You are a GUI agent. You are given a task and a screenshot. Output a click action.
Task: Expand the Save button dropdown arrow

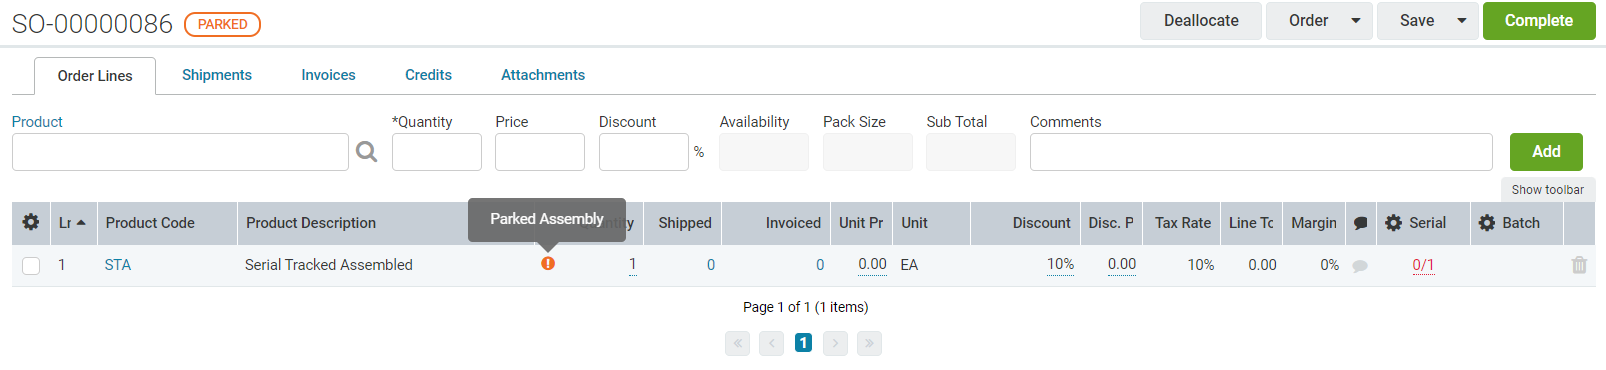(x=1462, y=21)
